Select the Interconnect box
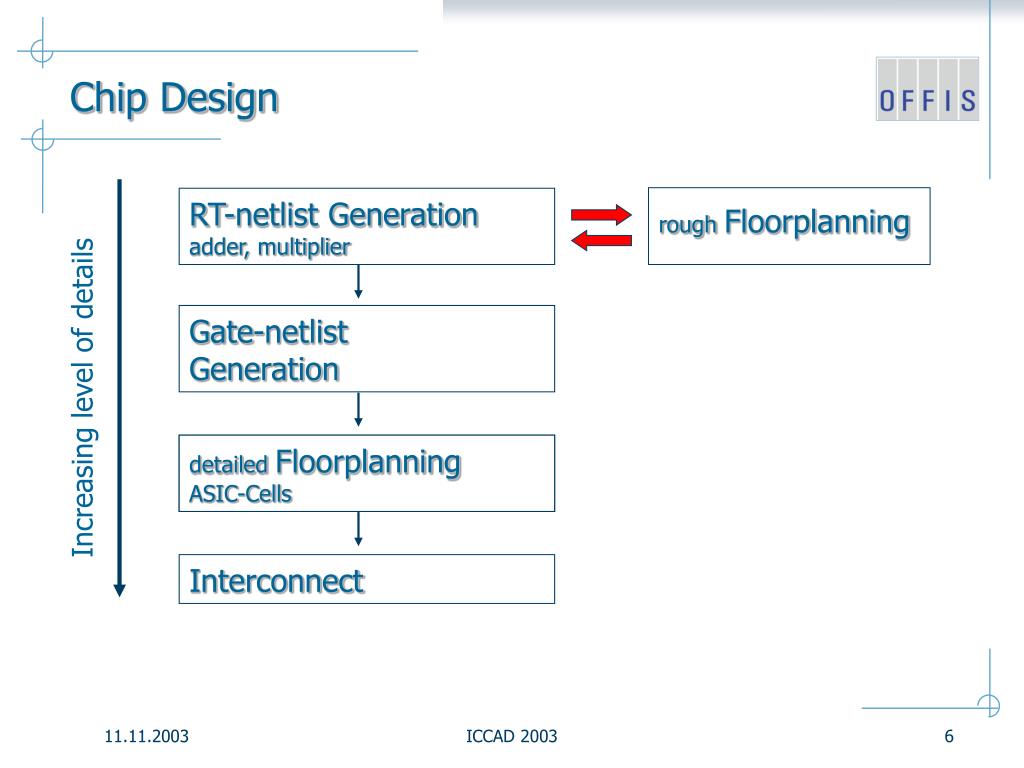Screen dimensions: 1024x768 coord(366,579)
